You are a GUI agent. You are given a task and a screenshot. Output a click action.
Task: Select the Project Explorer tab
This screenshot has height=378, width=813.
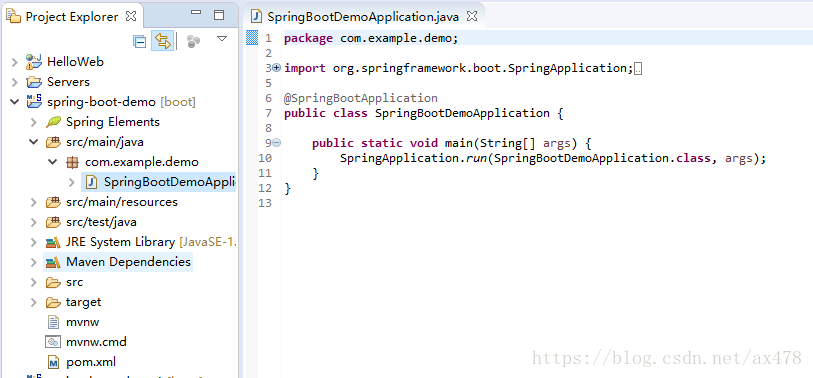point(72,17)
